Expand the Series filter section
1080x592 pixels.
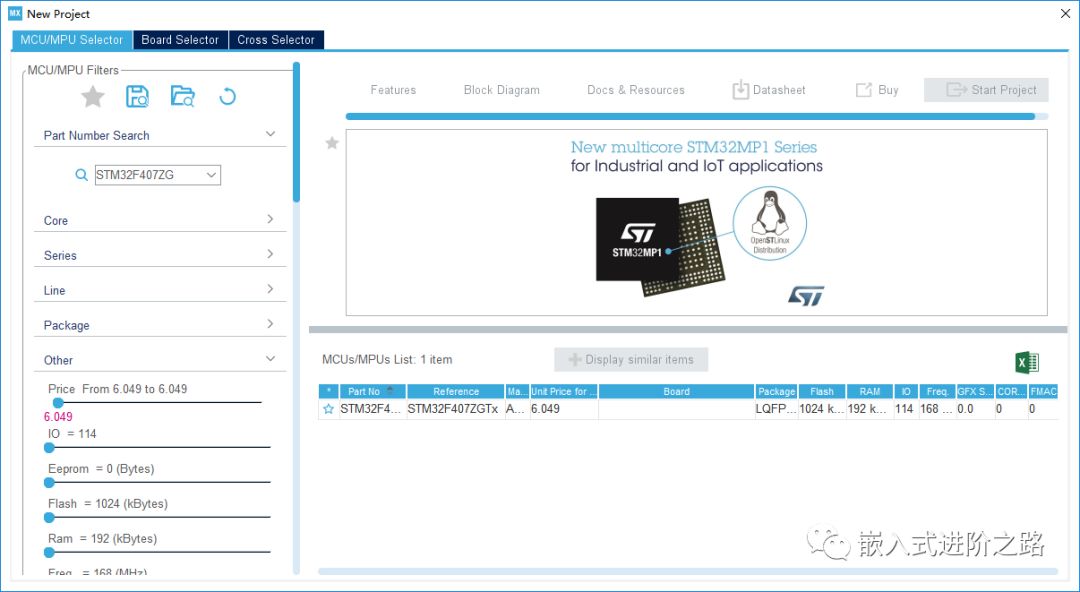(271, 254)
